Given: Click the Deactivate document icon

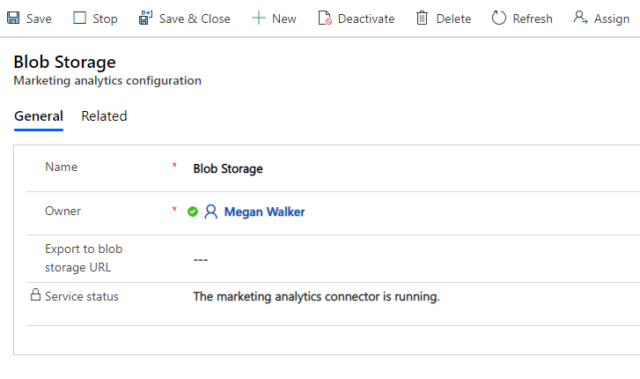Looking at the screenshot, I should coord(325,18).
